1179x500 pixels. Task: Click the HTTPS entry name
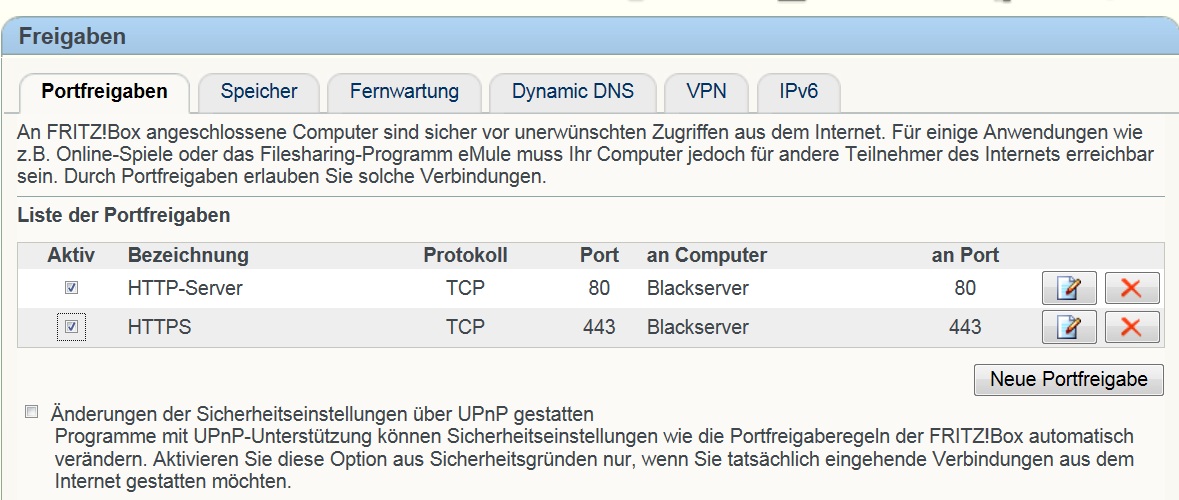(x=159, y=327)
